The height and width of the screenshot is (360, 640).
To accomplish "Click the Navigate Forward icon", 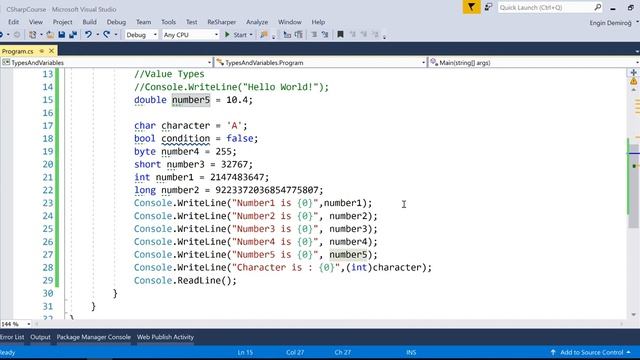I will point(17,35).
